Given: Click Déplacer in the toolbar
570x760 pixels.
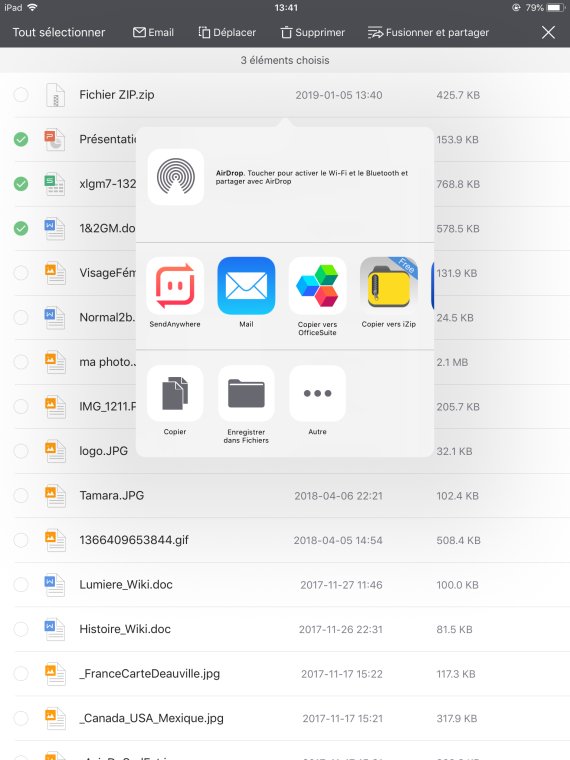Looking at the screenshot, I should click(227, 32).
